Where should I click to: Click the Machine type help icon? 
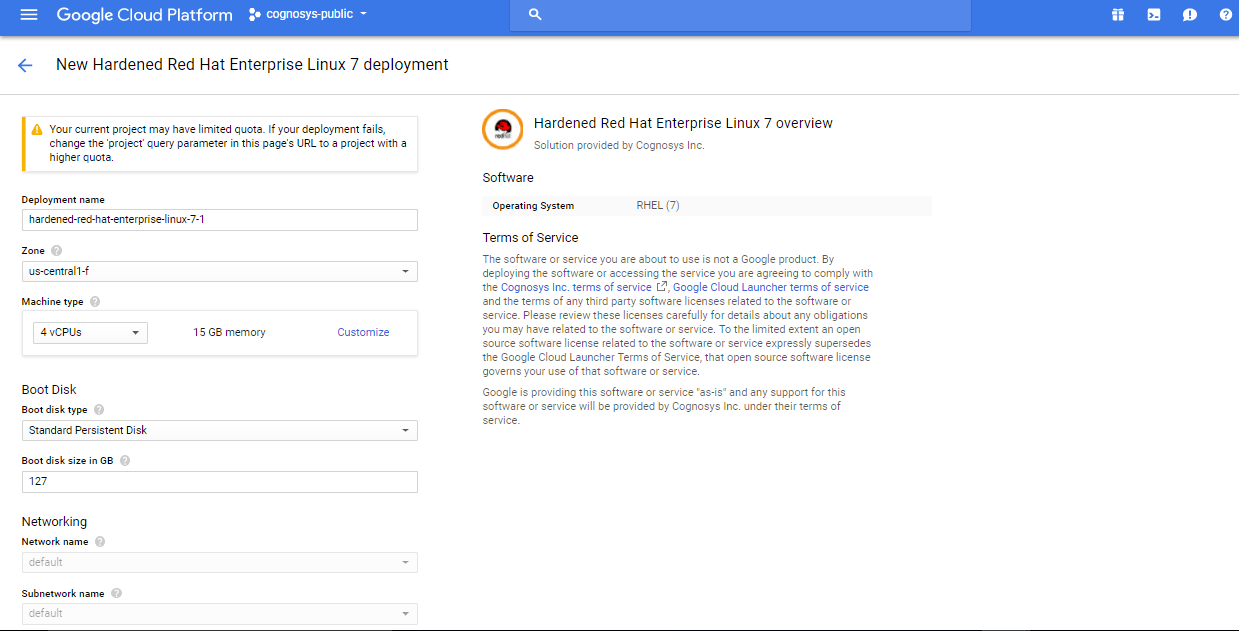coord(94,302)
